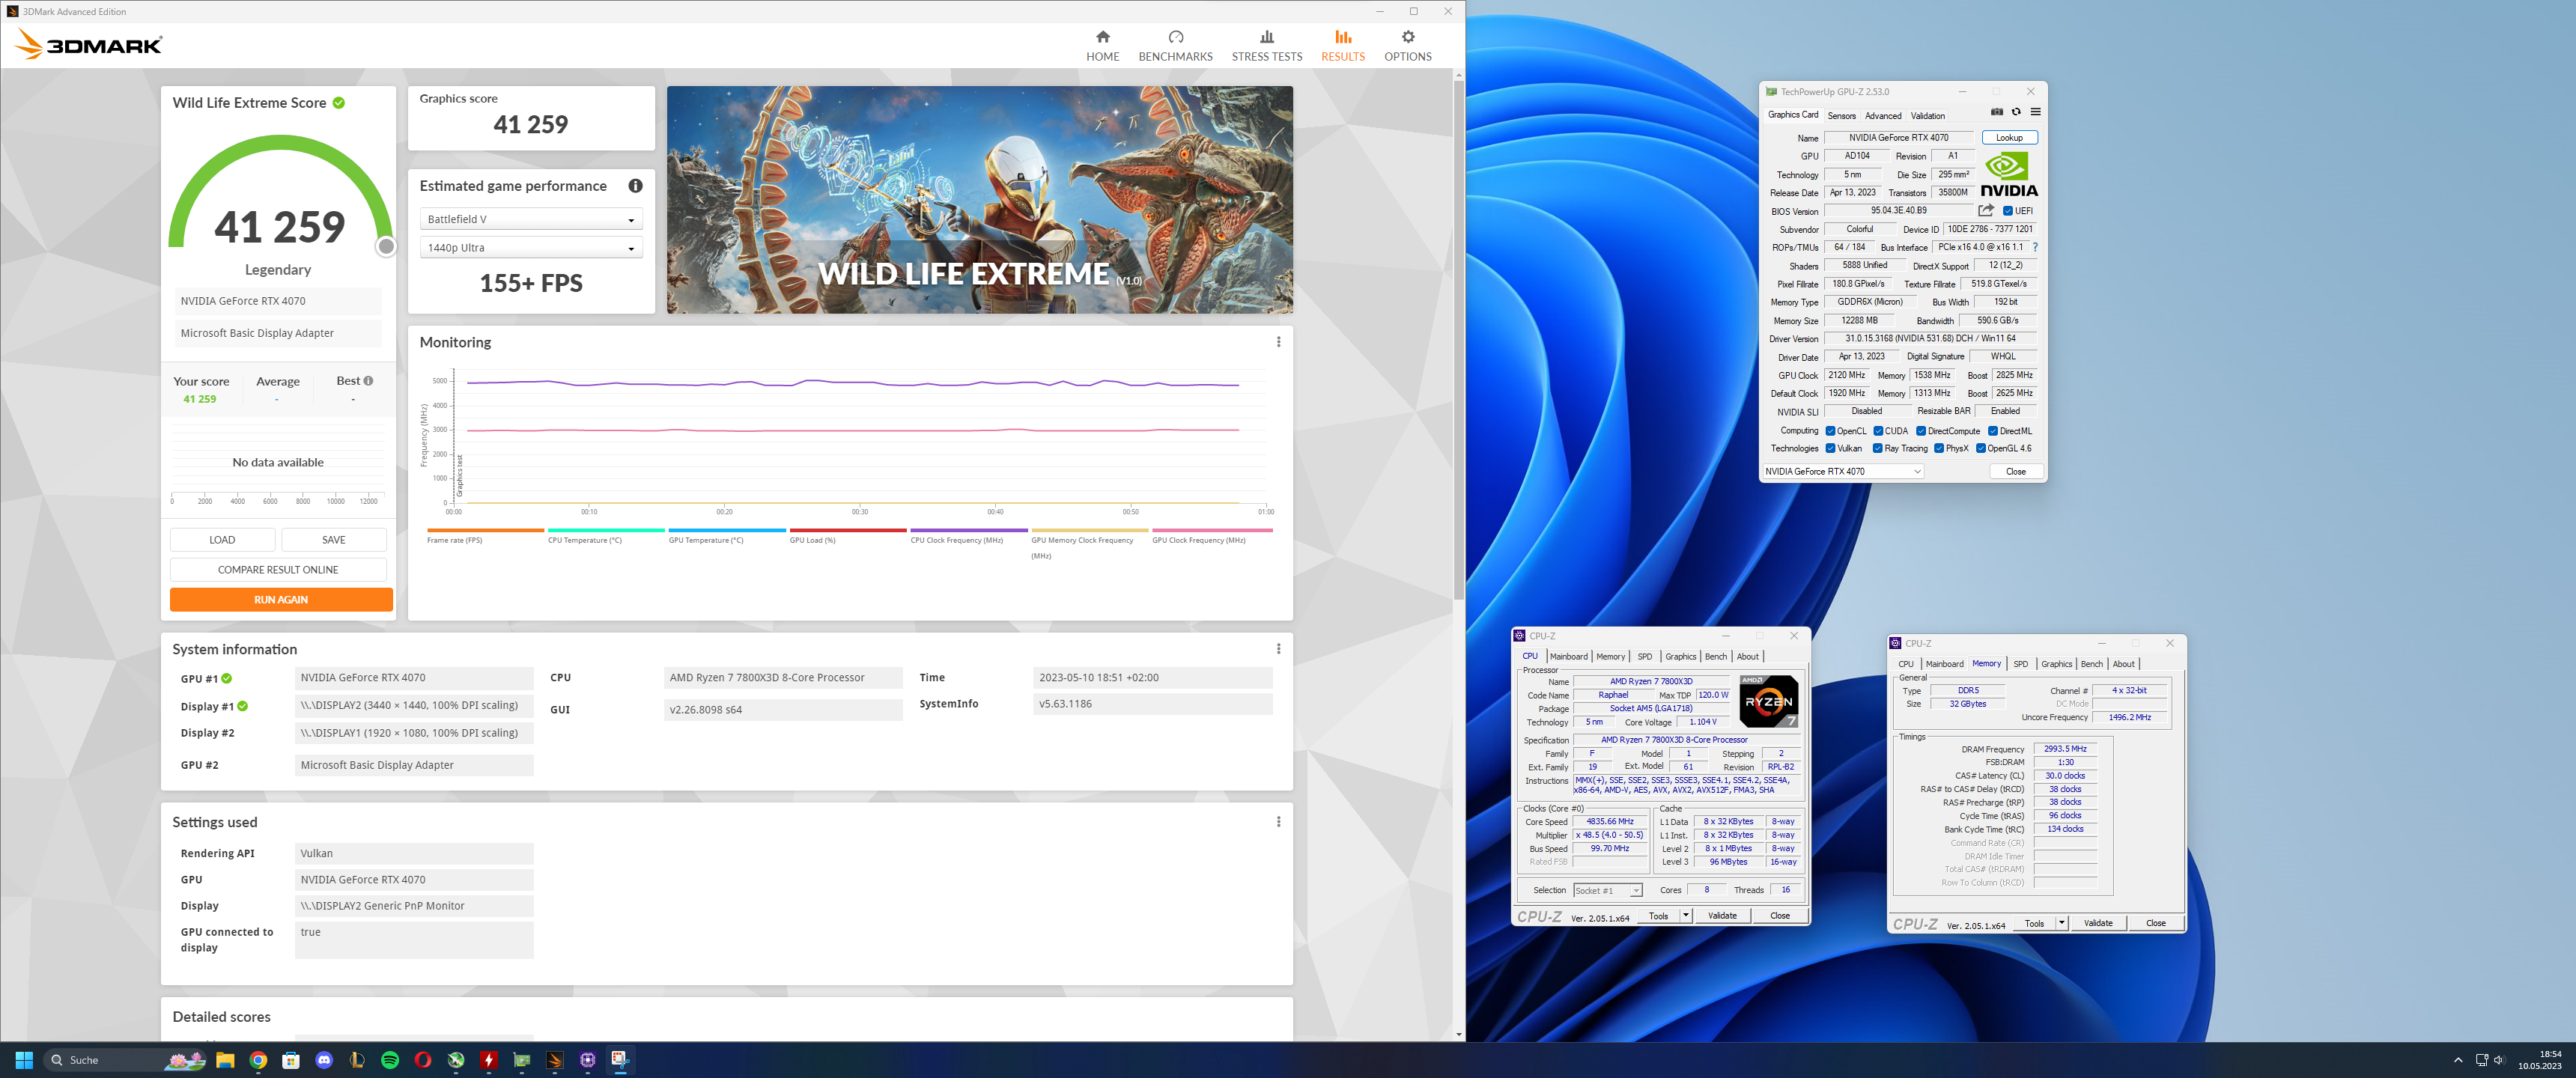2576x1078 pixels.
Task: Open Spotify from the taskbar
Action: (x=390, y=1060)
